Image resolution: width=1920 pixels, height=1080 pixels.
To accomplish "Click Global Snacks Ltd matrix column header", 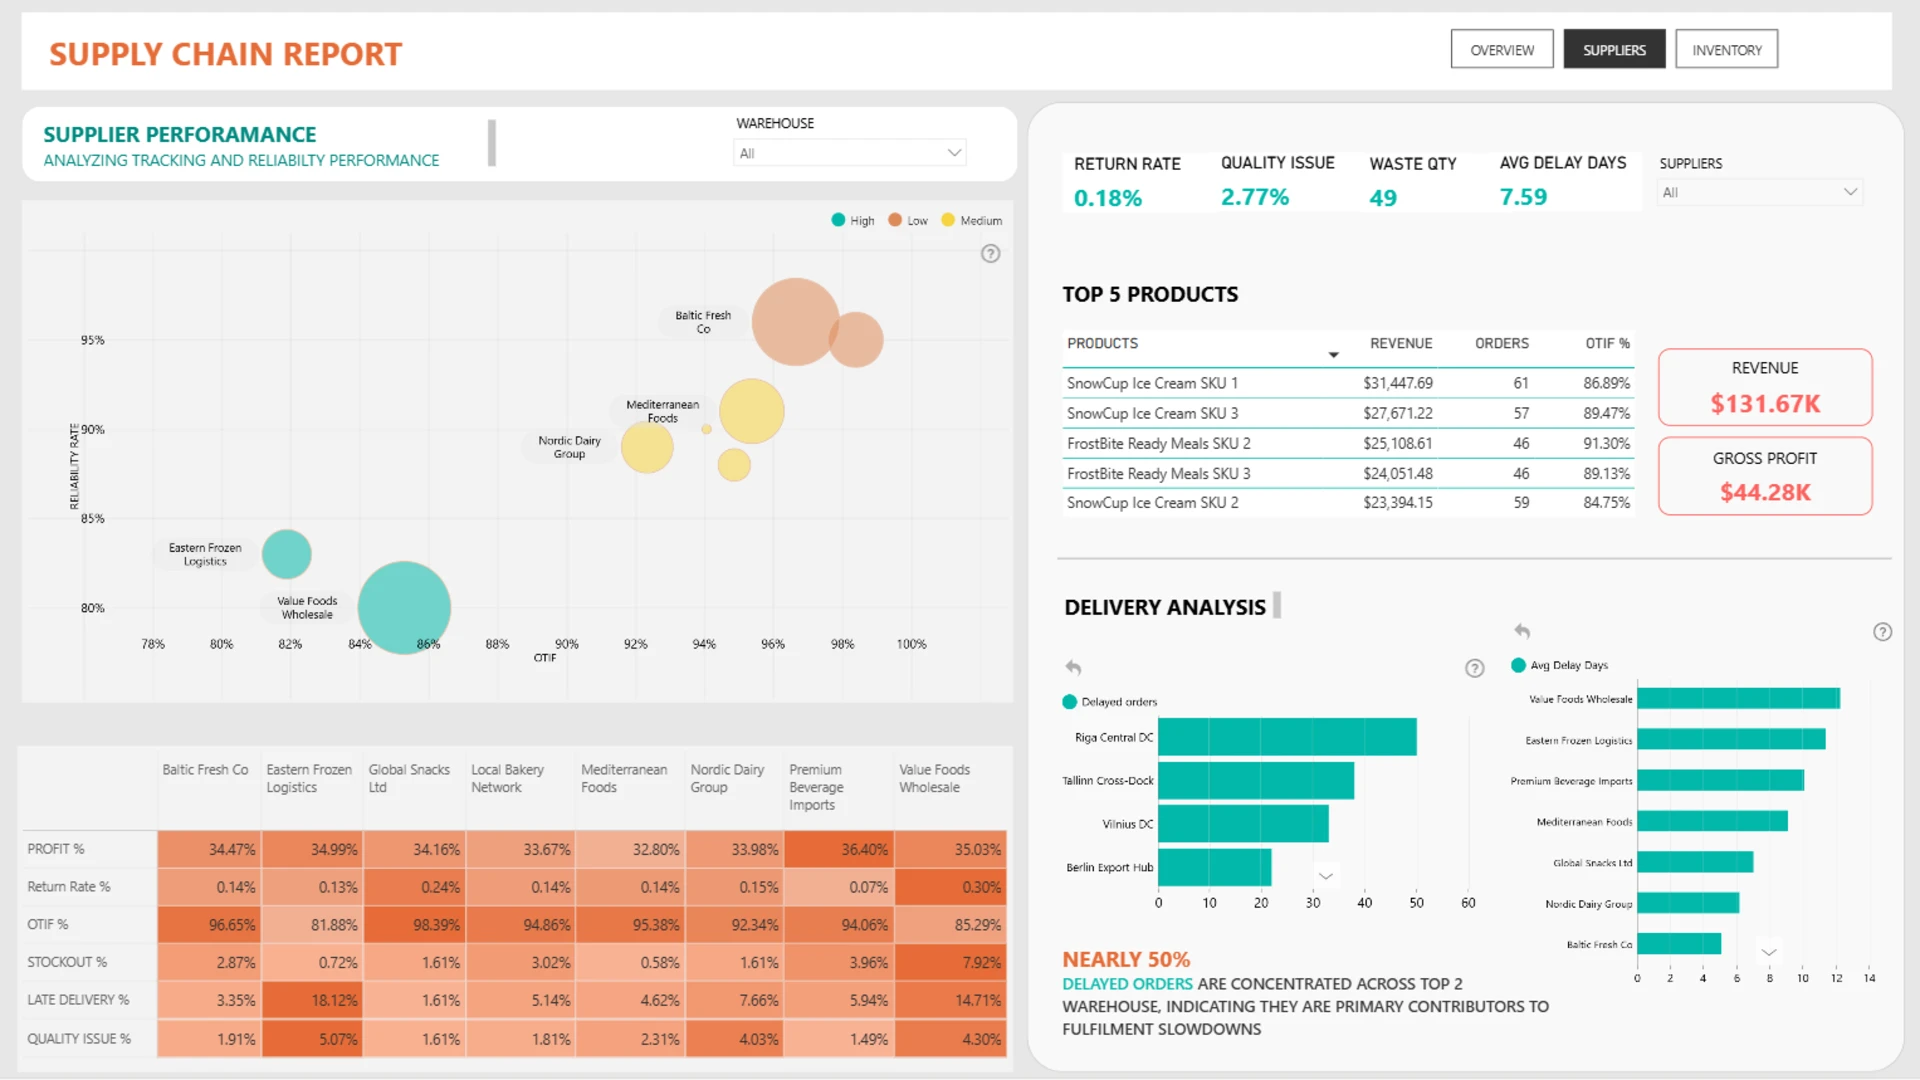I will (x=409, y=778).
